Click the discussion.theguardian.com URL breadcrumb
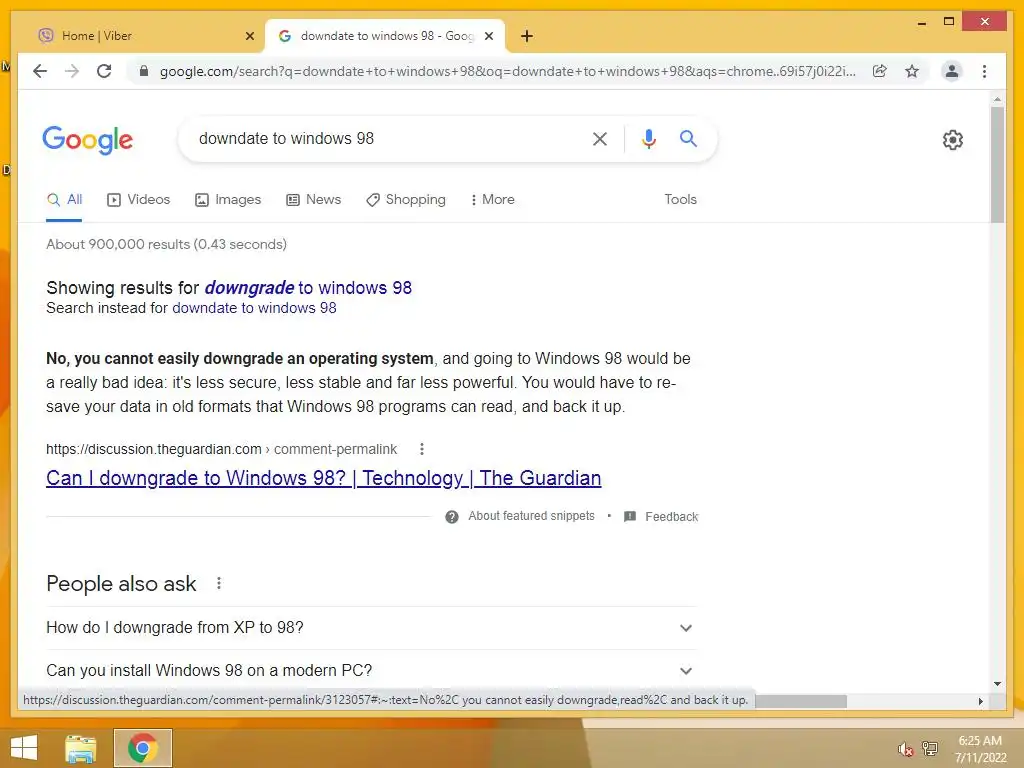 (221, 449)
